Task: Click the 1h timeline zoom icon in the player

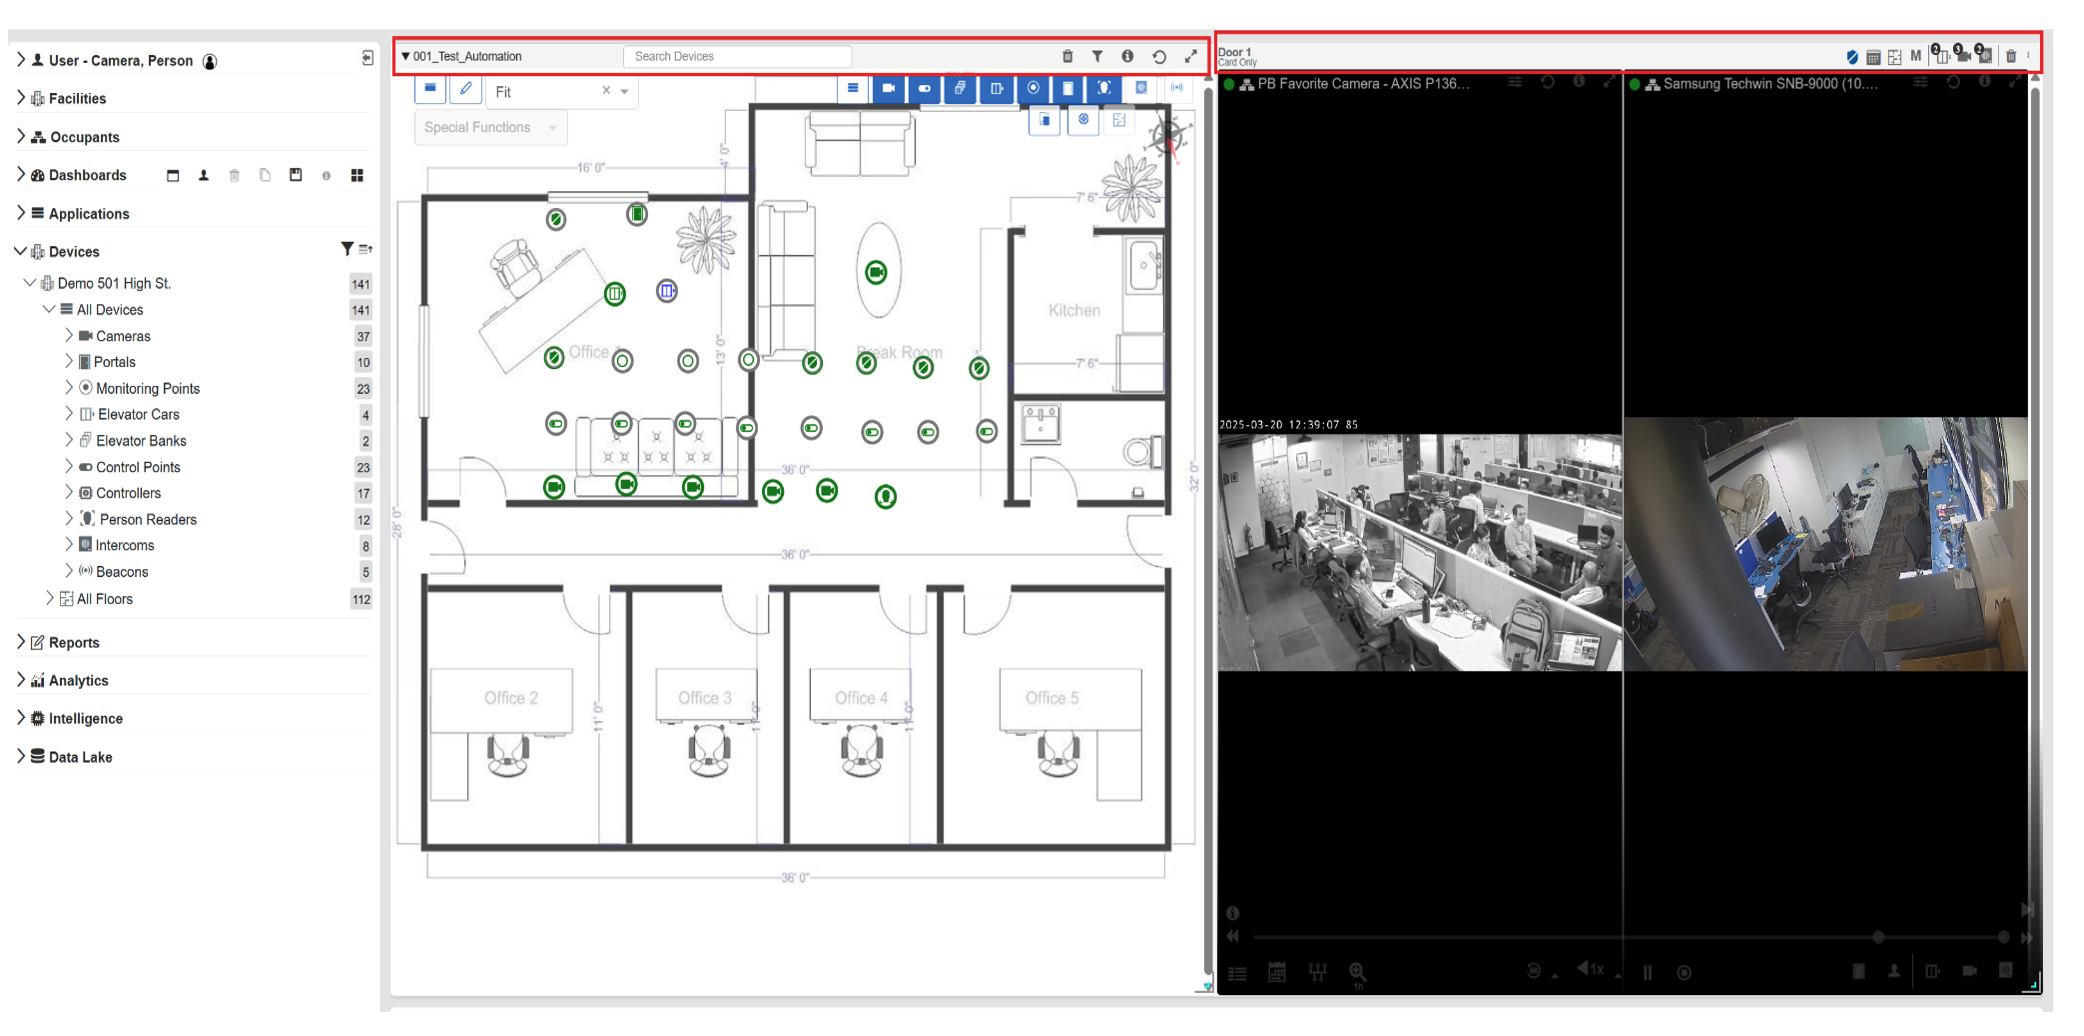Action: pyautogui.click(x=1358, y=971)
